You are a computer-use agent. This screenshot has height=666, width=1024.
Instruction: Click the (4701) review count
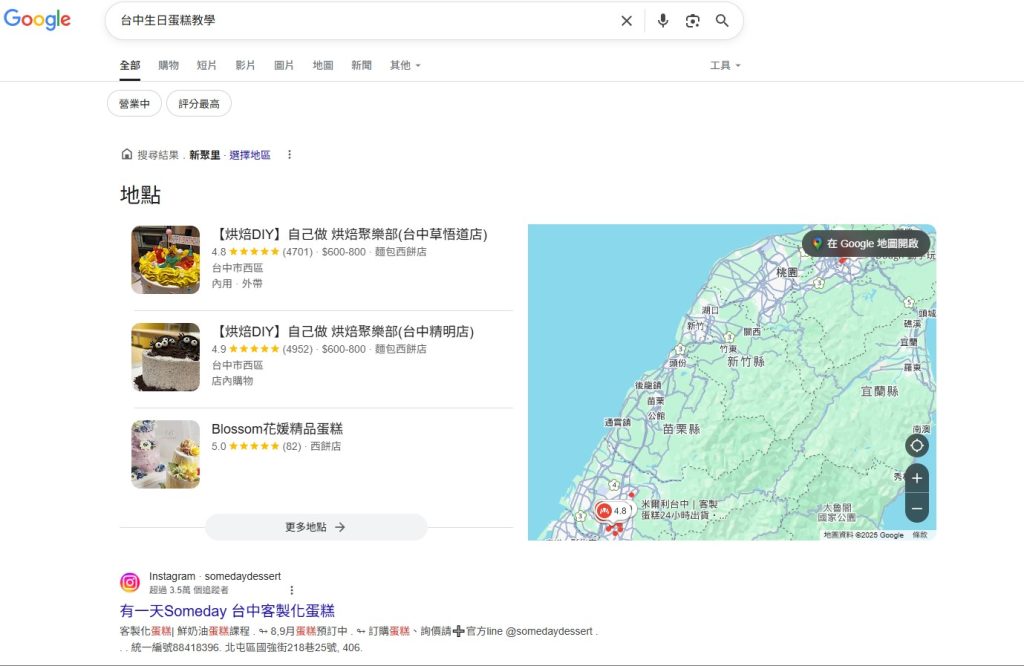click(x=298, y=252)
